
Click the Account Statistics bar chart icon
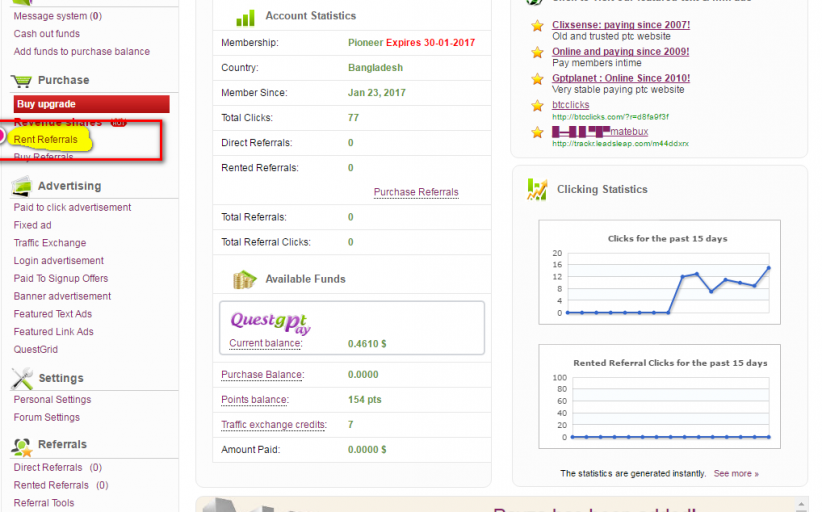(x=245, y=17)
